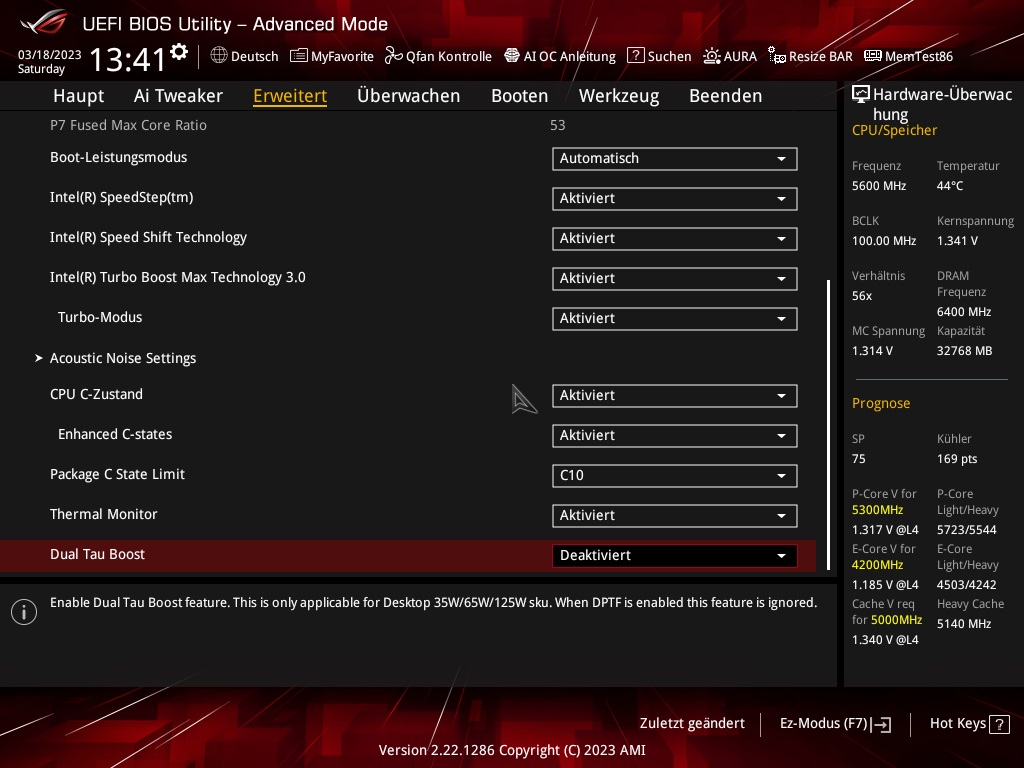
Task: Click the globe language icon
Action: (x=219, y=56)
